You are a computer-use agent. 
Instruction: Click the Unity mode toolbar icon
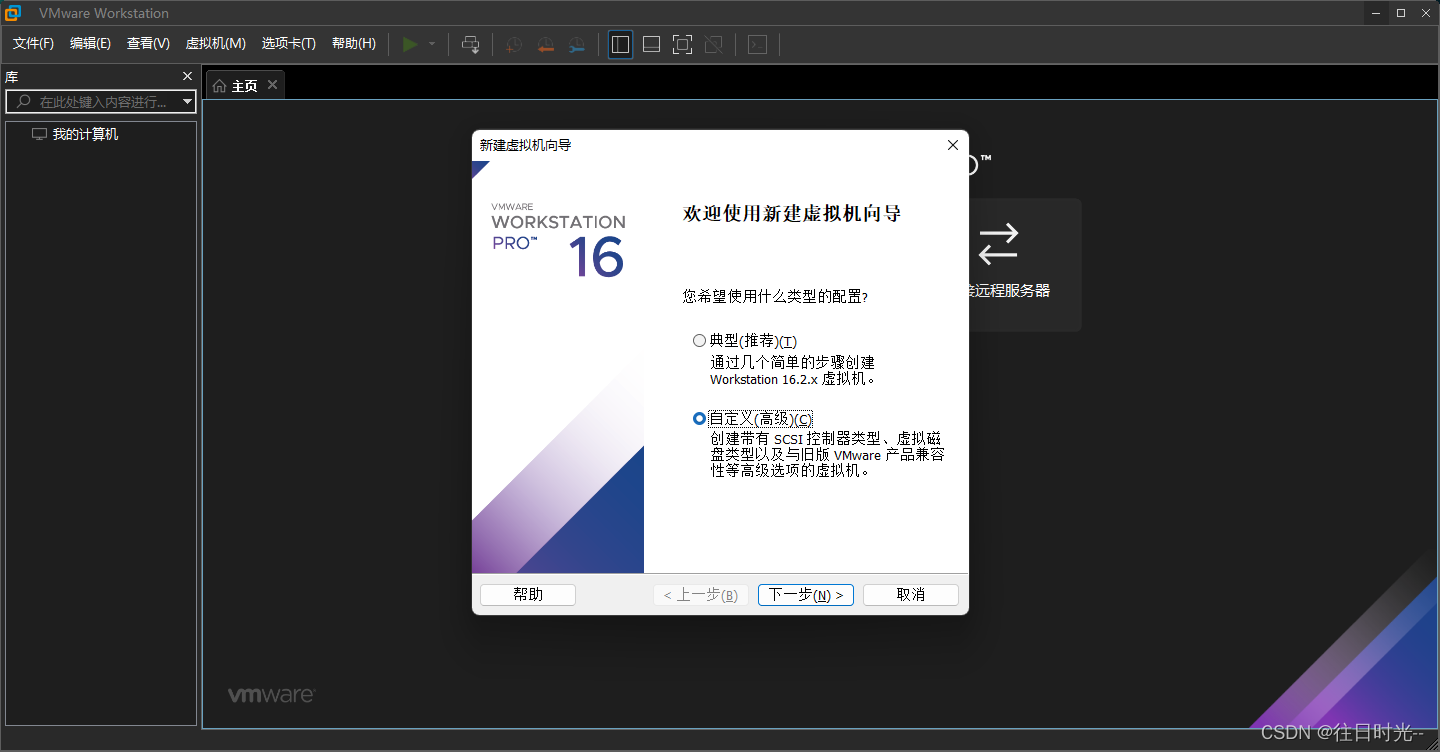point(713,44)
